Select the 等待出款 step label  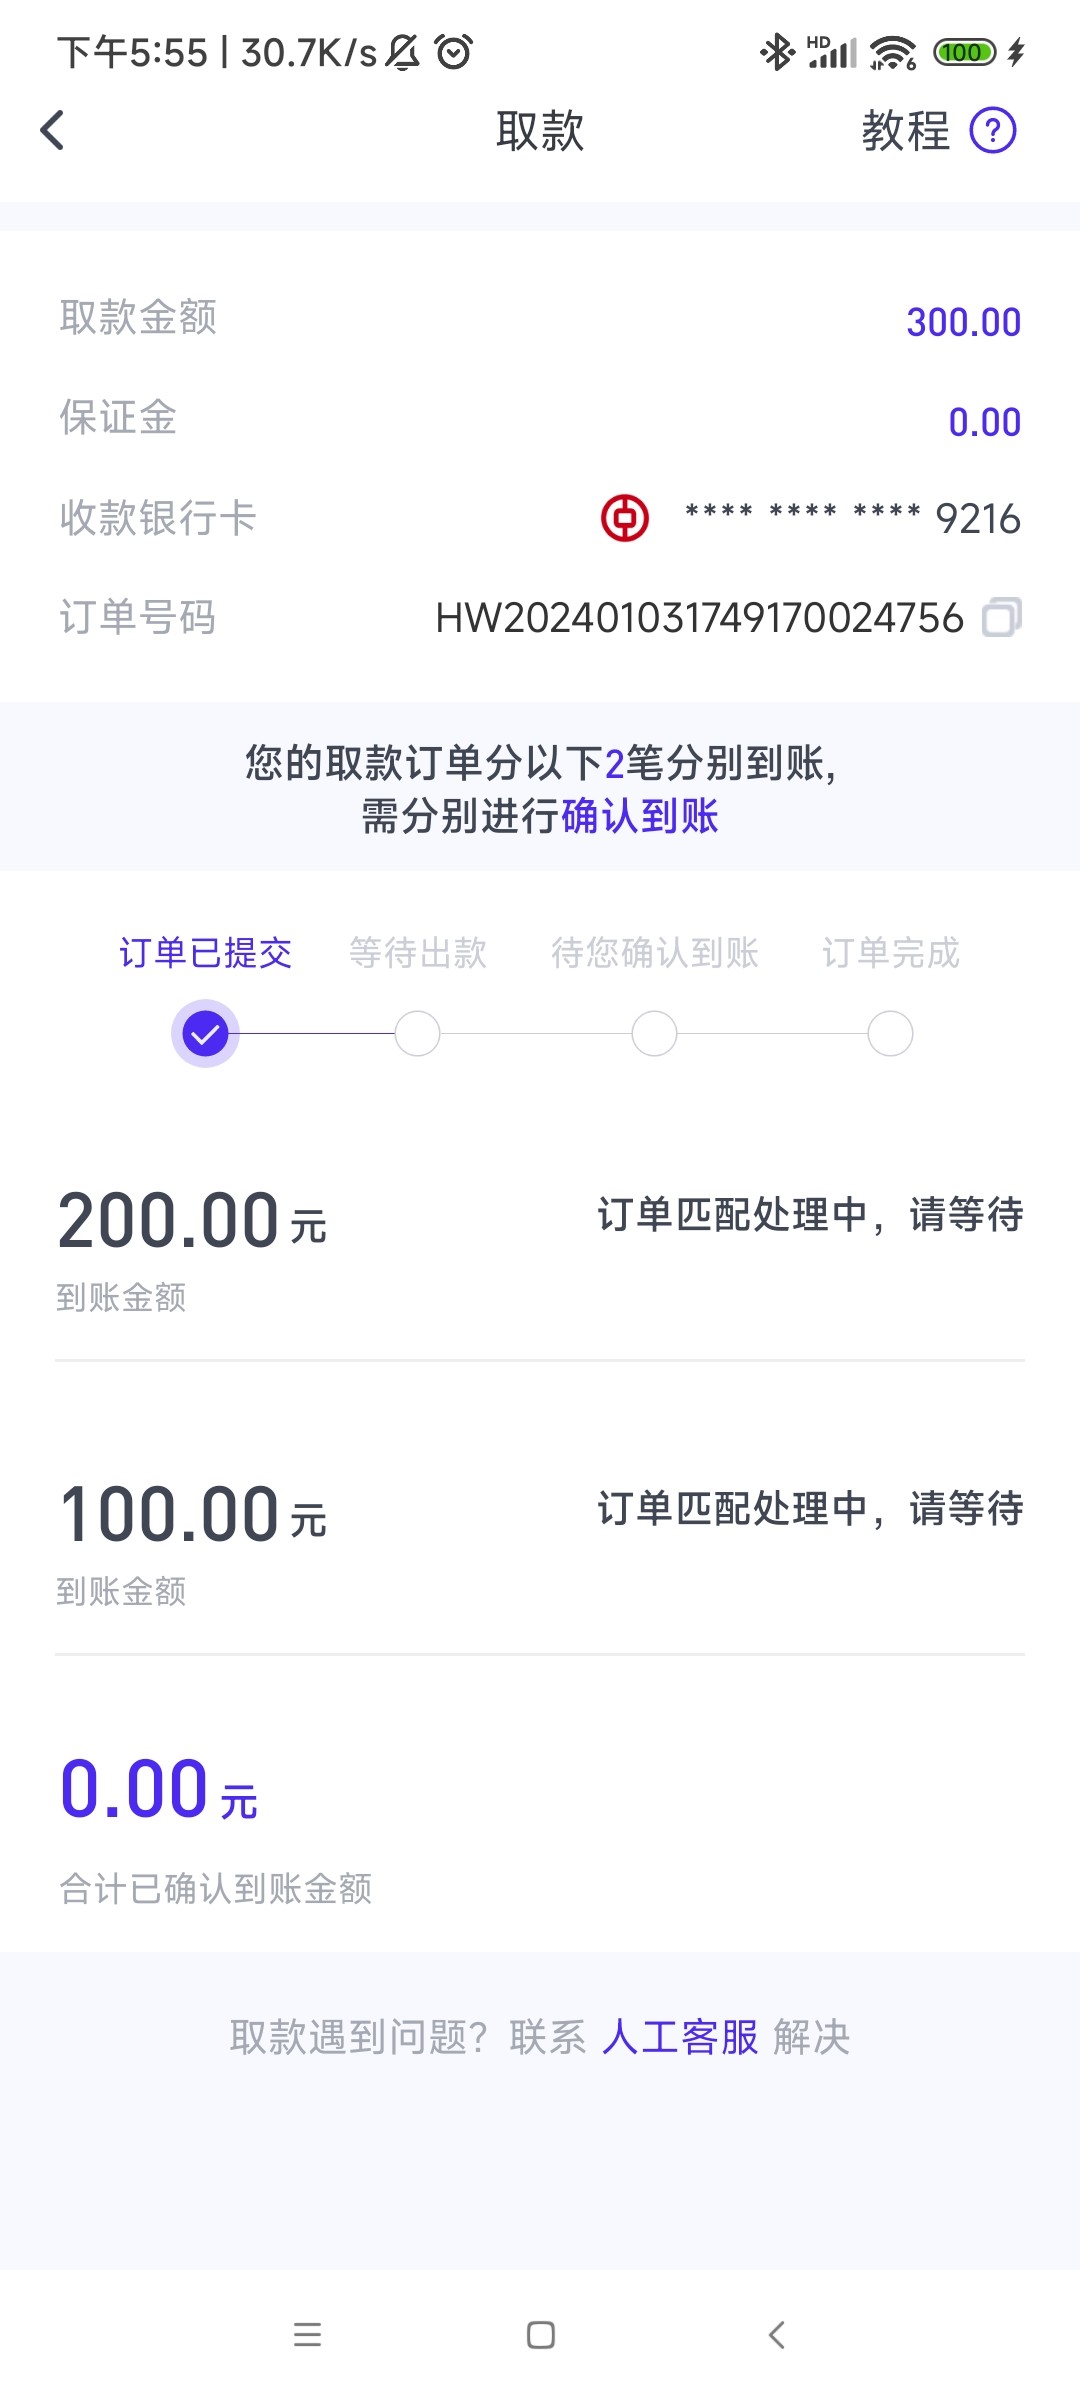[x=418, y=953]
